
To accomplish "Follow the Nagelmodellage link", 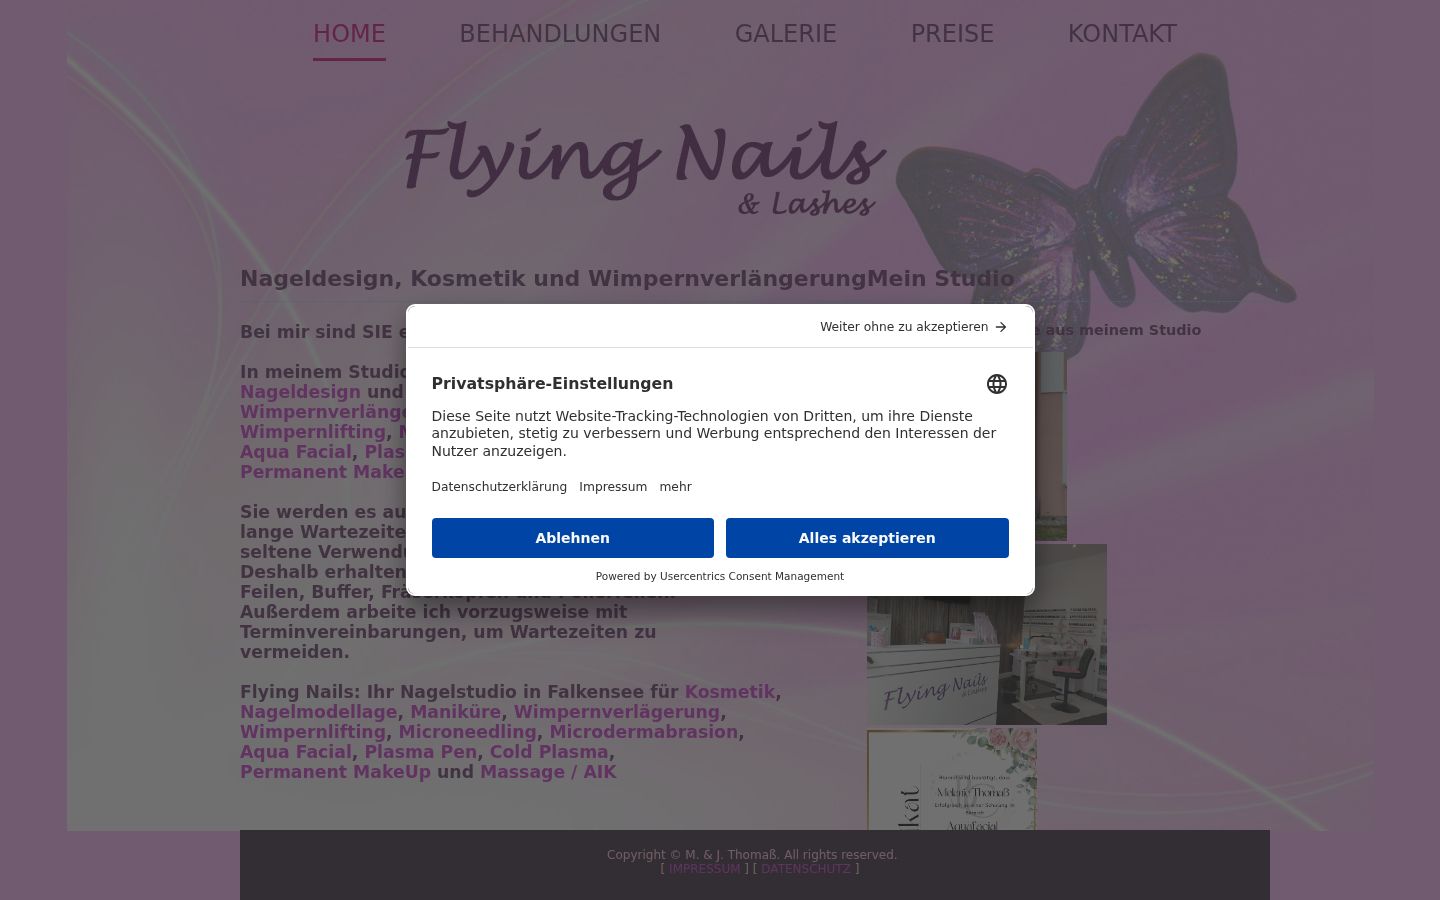I will (318, 712).
